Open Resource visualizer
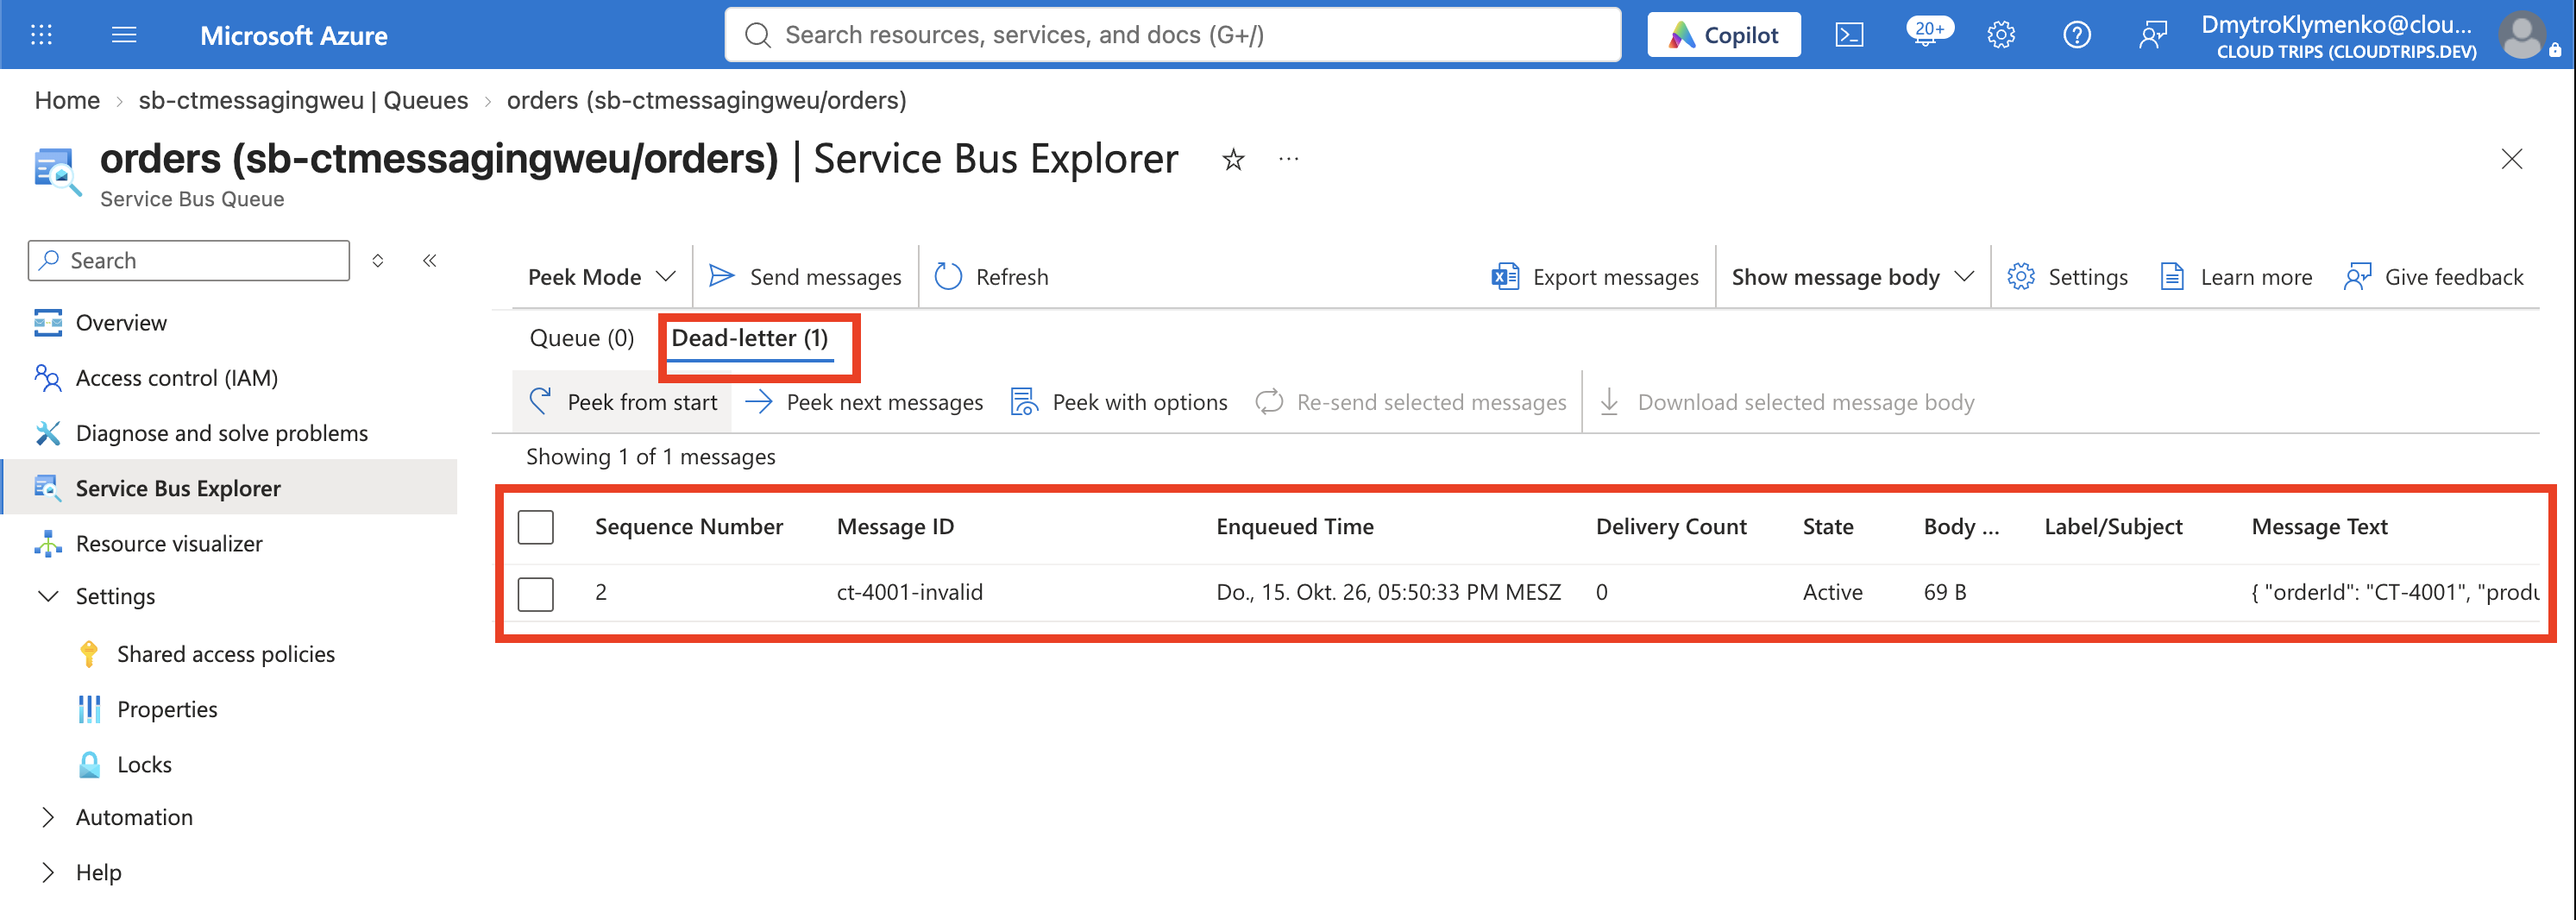 169,544
